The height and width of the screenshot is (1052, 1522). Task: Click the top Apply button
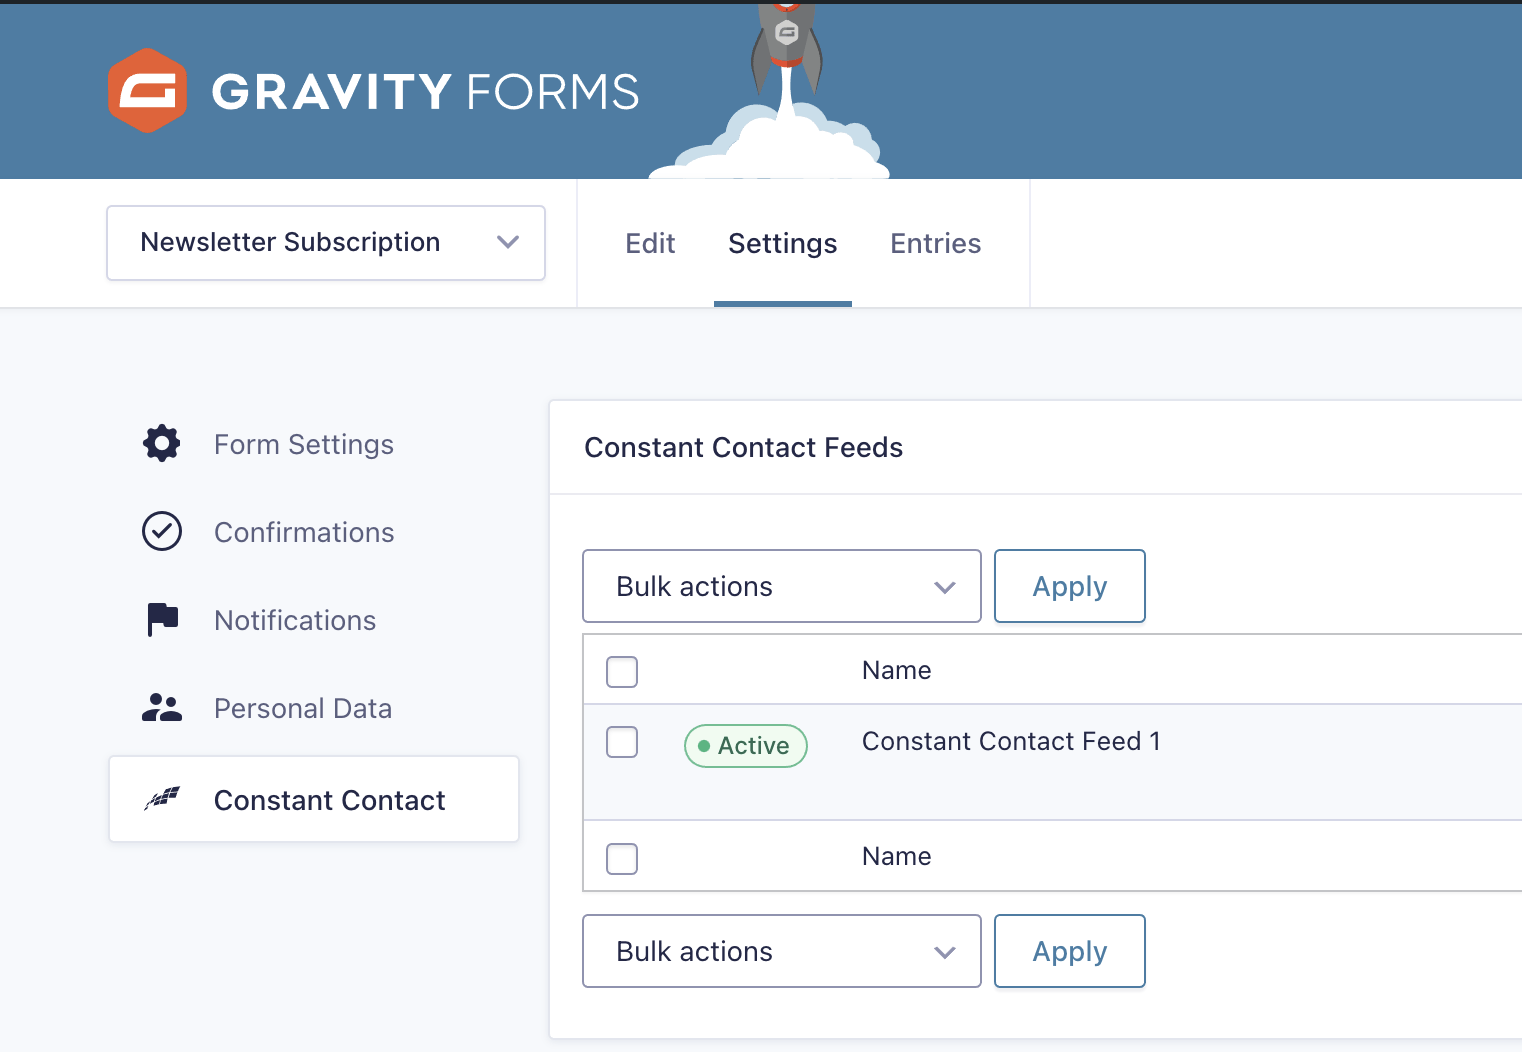pyautogui.click(x=1069, y=586)
